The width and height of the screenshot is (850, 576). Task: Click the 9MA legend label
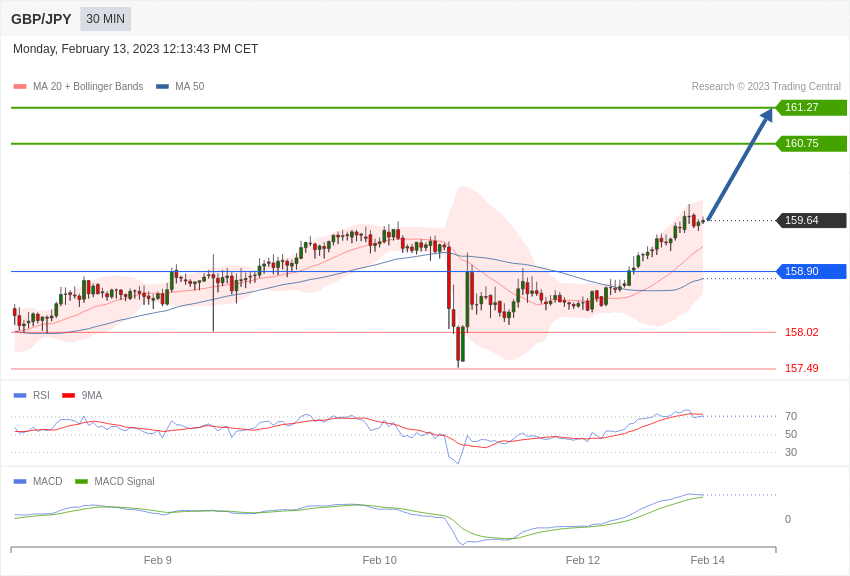(x=92, y=396)
